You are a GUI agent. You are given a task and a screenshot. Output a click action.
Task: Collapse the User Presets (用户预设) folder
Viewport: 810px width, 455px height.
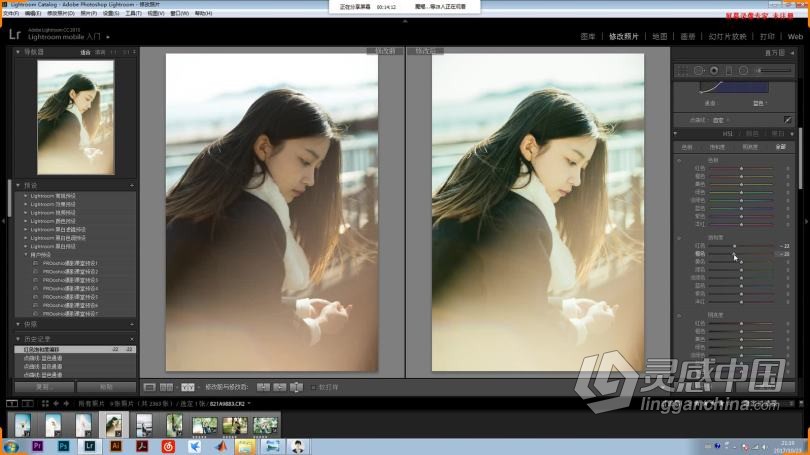click(26, 255)
